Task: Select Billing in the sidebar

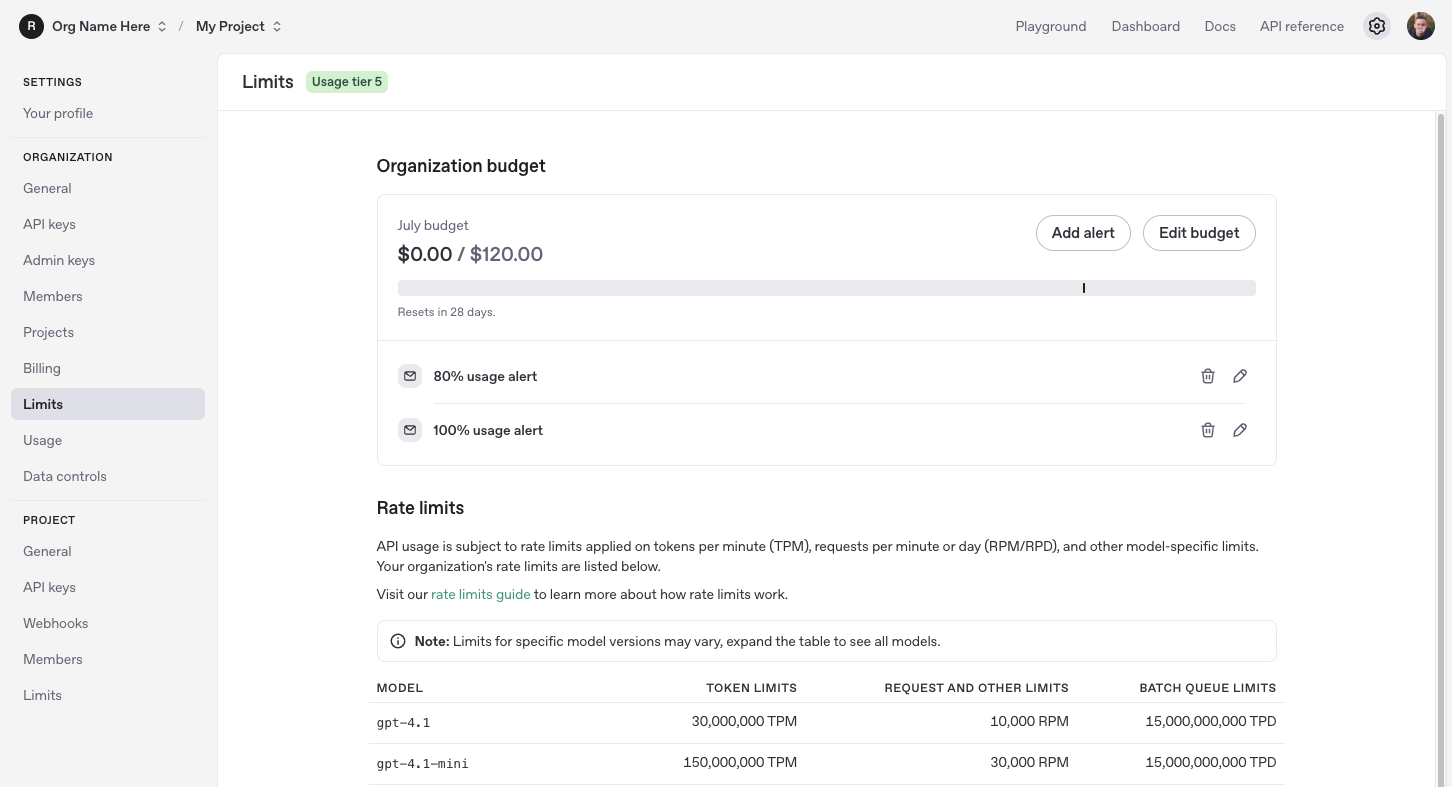Action: click(42, 368)
